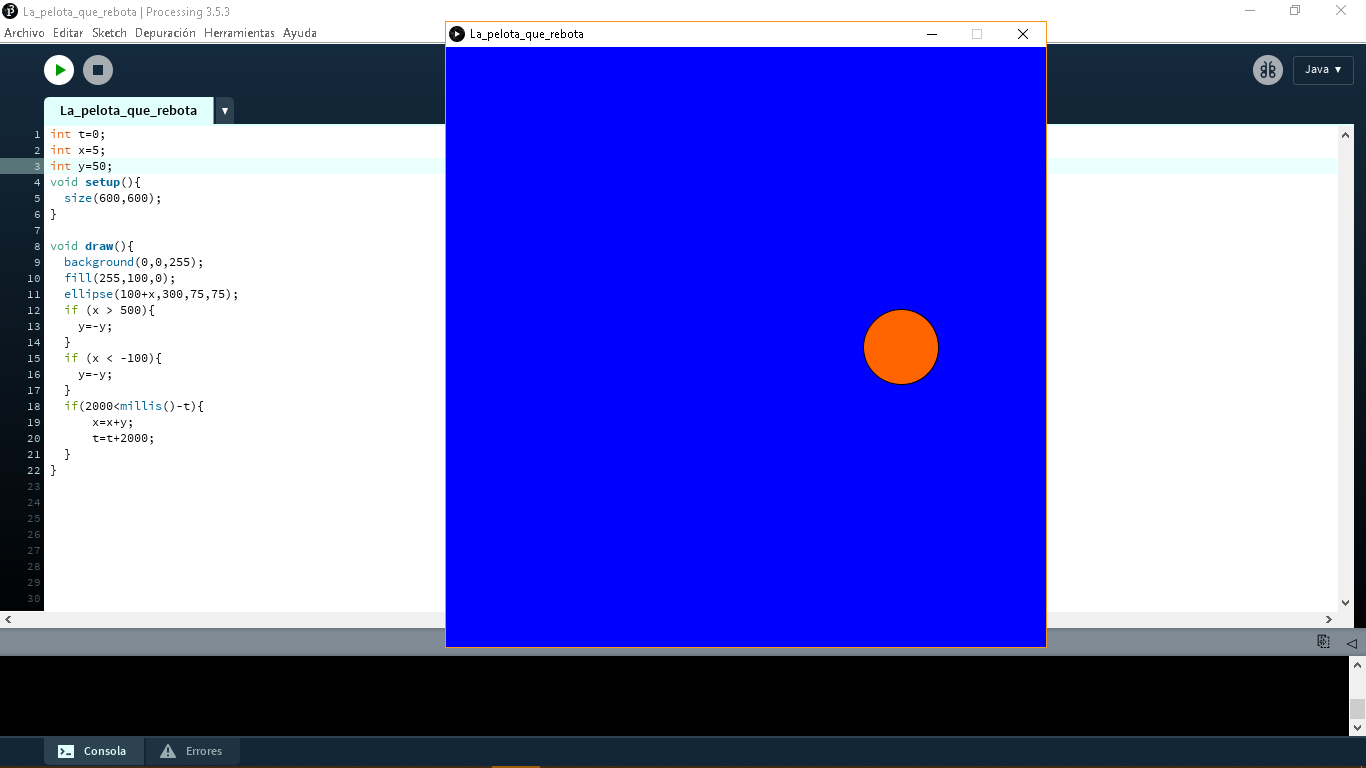Expand the tab arrow menu beside sketch tab

(225, 111)
